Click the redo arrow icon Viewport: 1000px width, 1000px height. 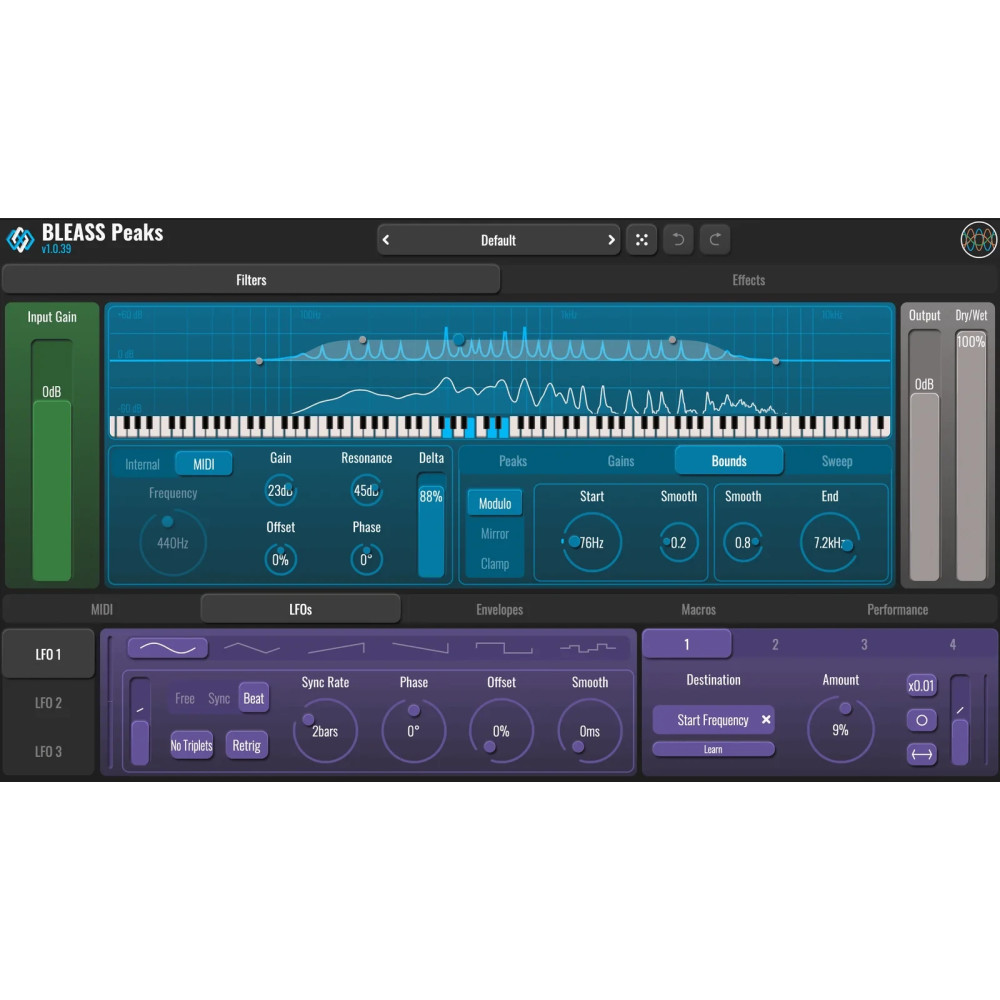coord(715,240)
